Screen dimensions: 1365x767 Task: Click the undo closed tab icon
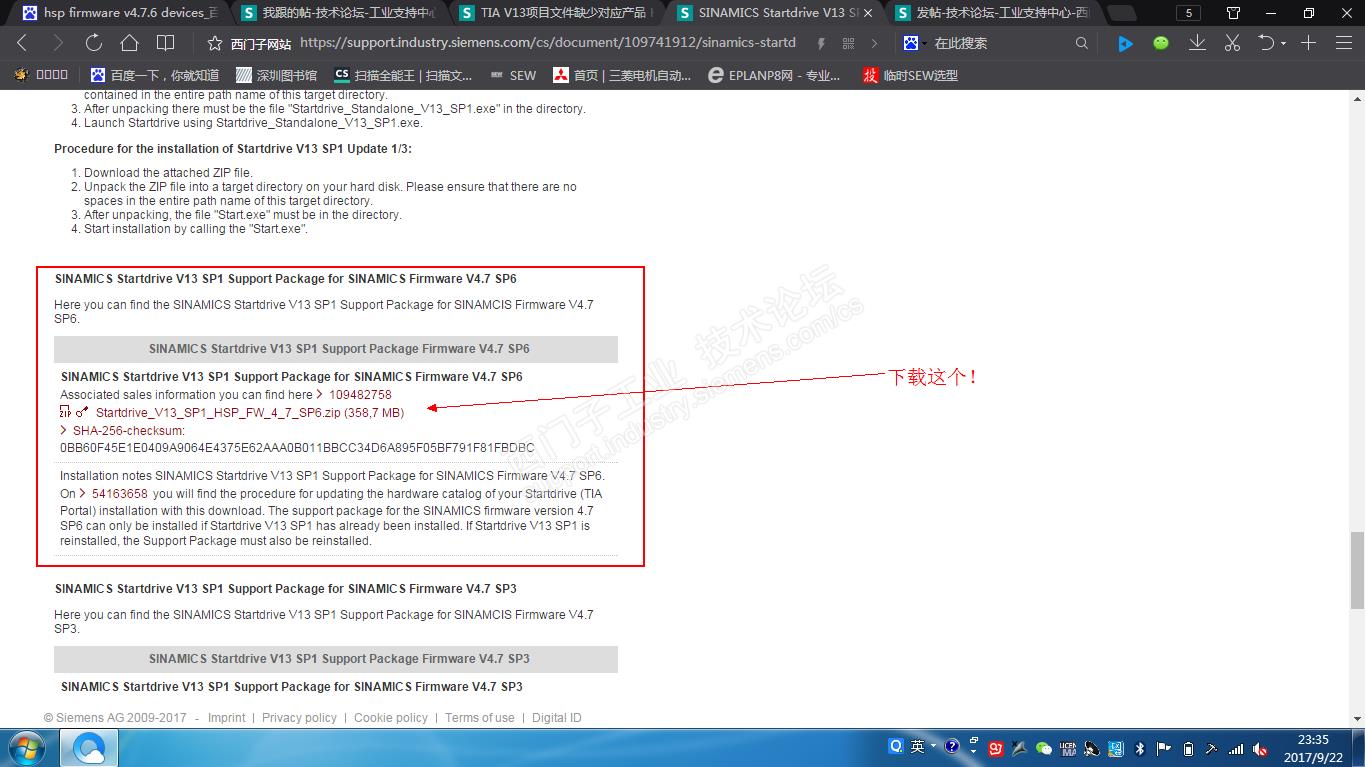coord(1266,43)
